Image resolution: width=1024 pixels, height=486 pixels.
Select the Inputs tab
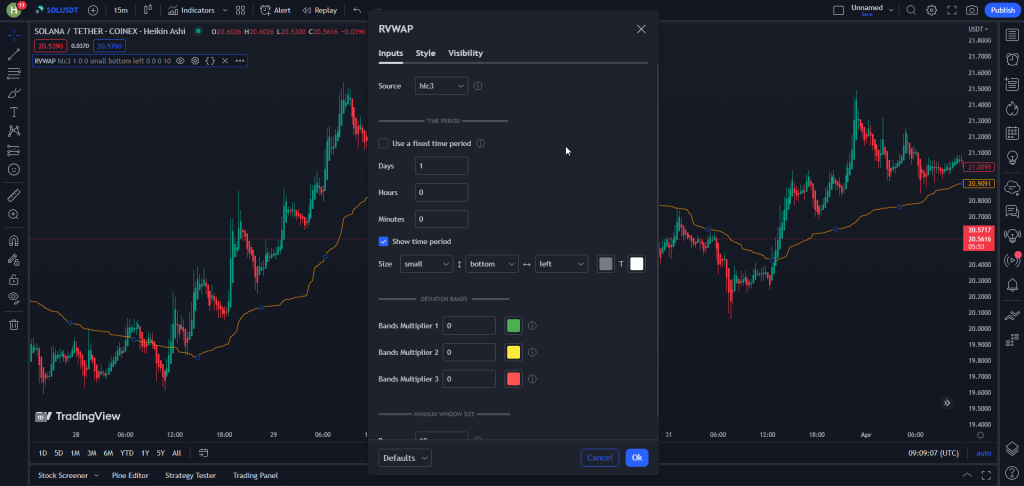point(391,53)
